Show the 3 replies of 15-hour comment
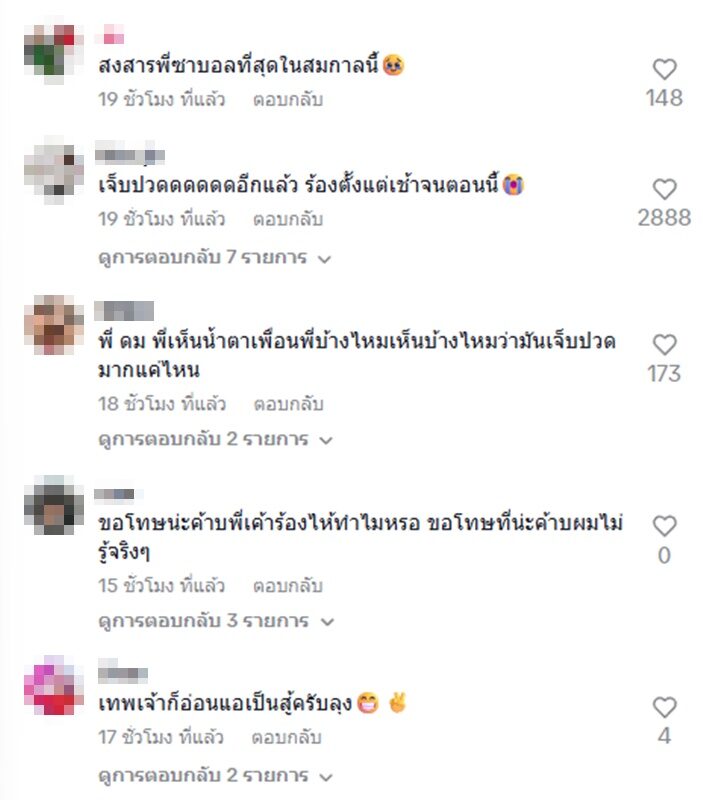703x800 pixels. [216, 620]
